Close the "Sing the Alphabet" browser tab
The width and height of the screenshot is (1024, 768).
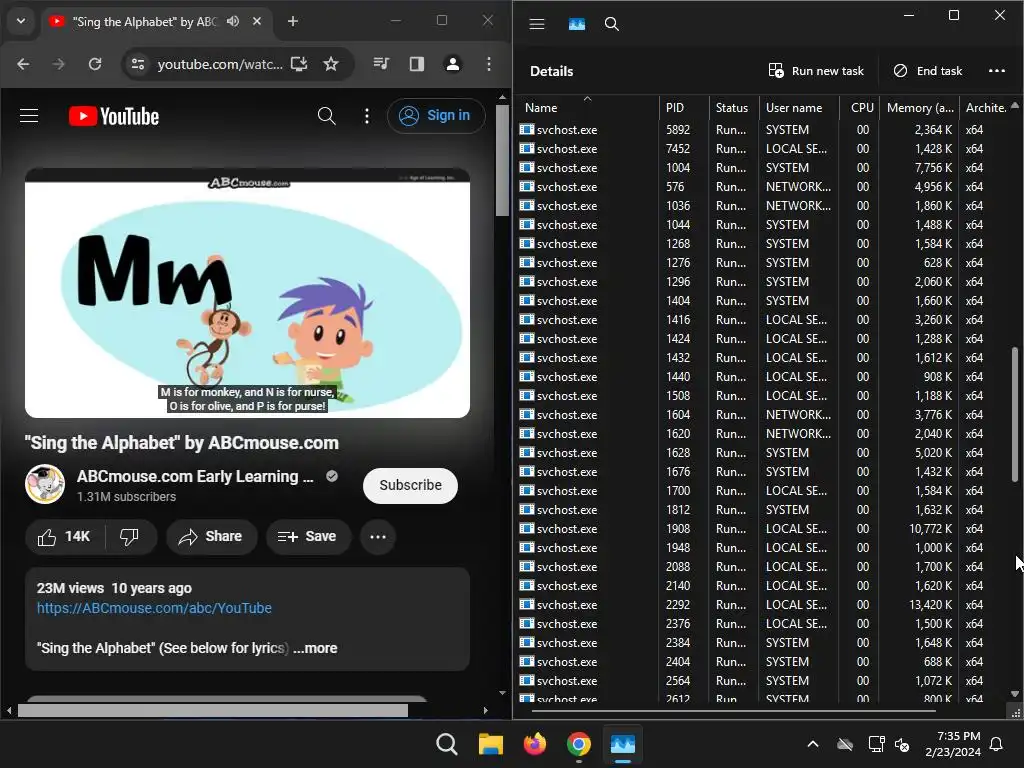point(257,22)
